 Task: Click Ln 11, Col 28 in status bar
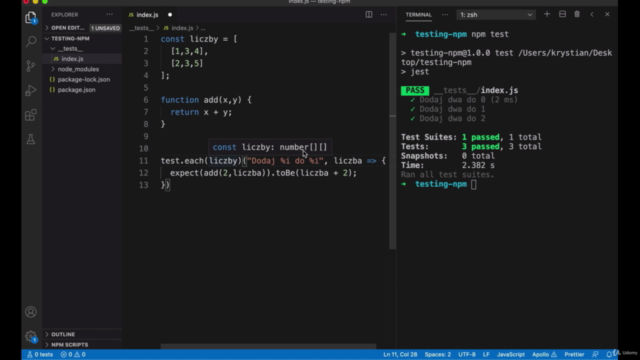point(400,354)
